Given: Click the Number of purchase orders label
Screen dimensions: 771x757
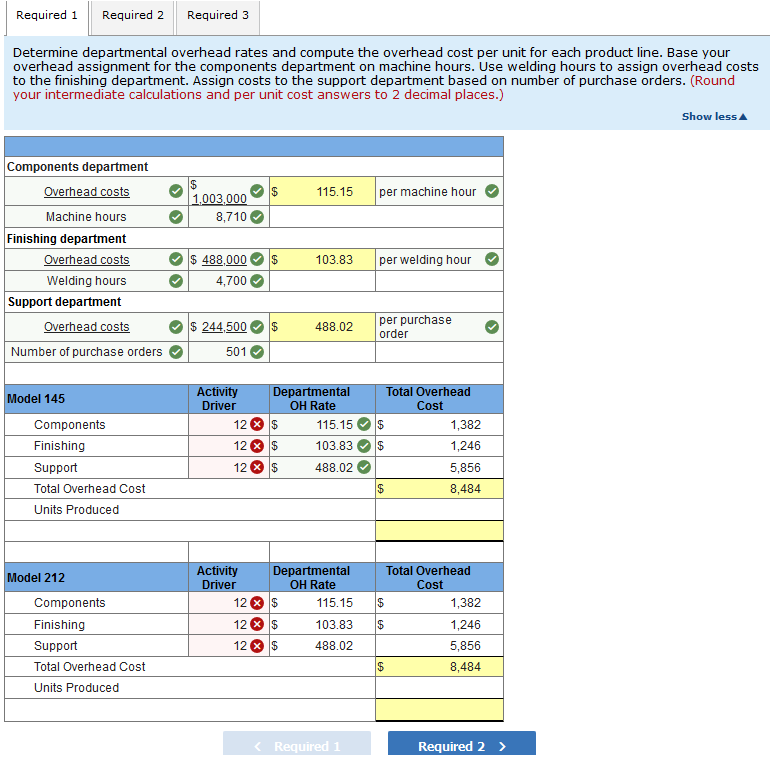Looking at the screenshot, I should pos(87,352).
